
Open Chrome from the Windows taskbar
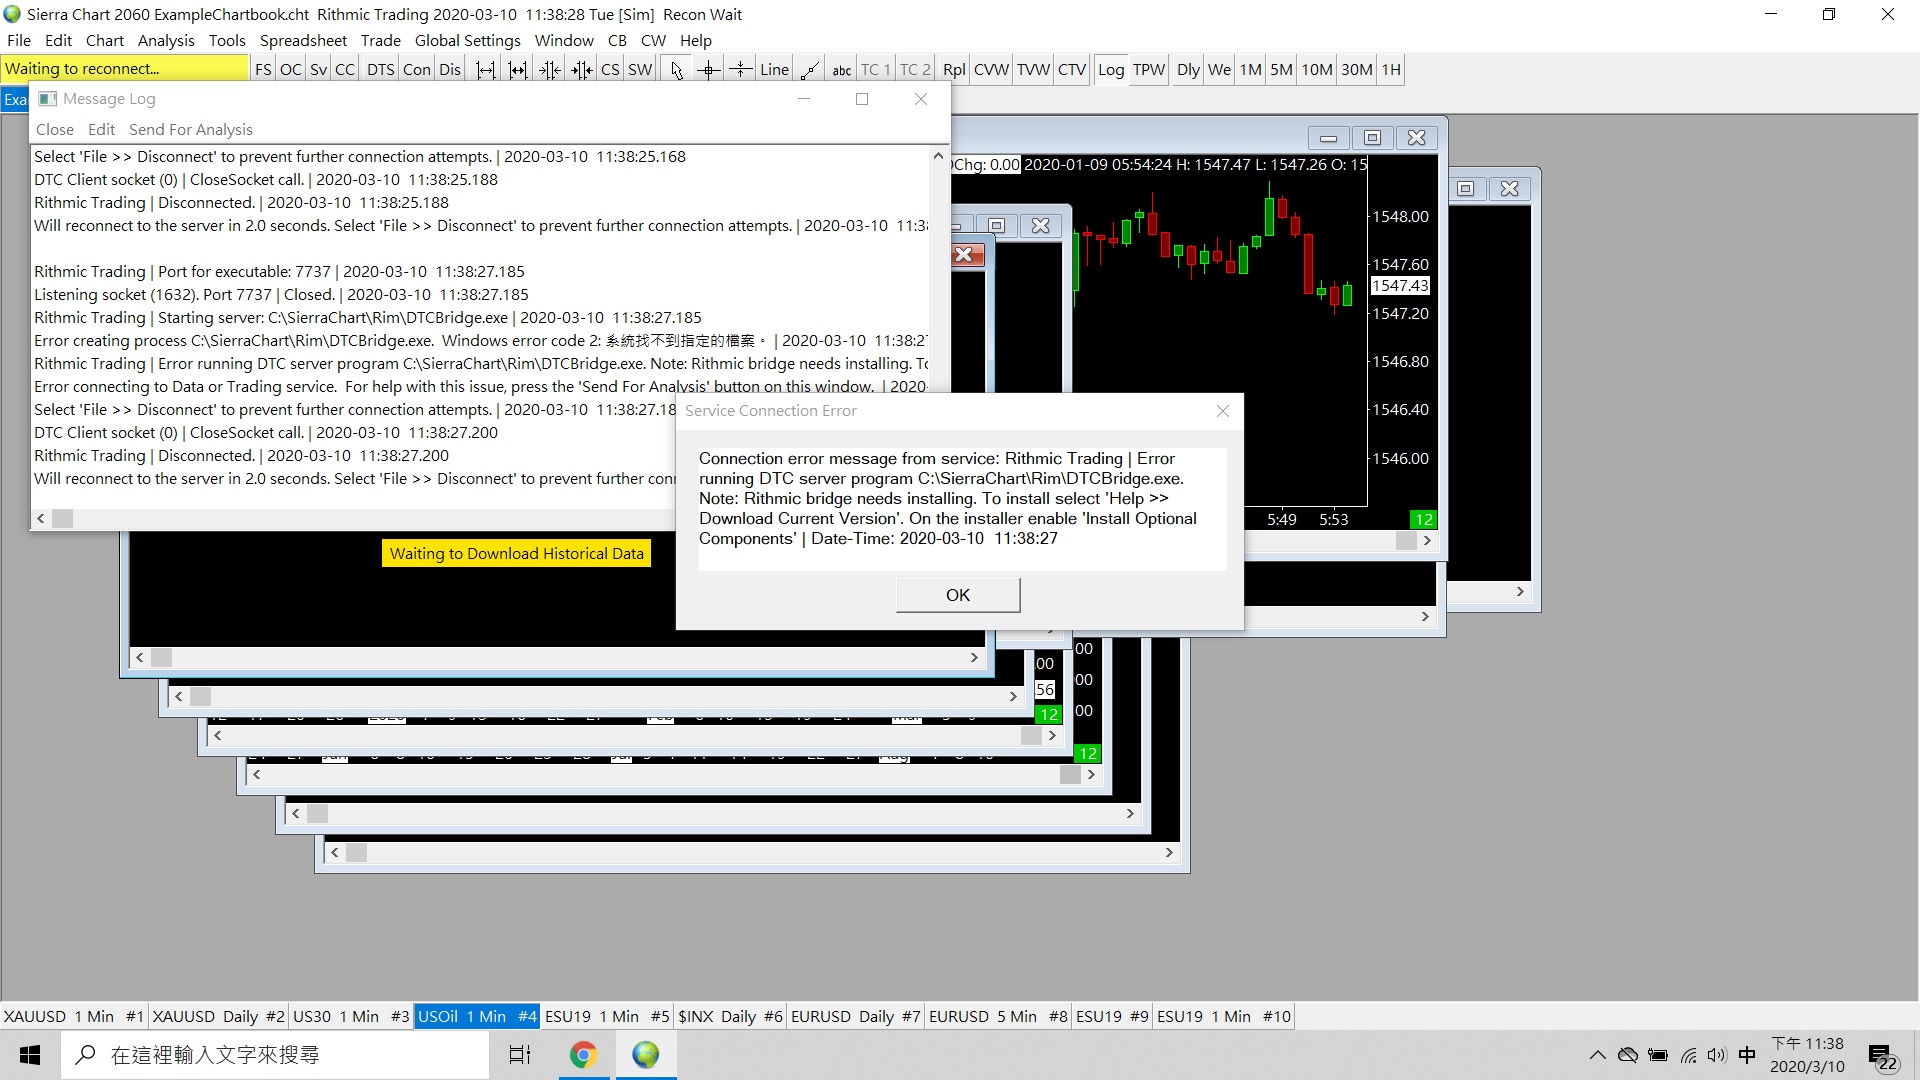(583, 1055)
